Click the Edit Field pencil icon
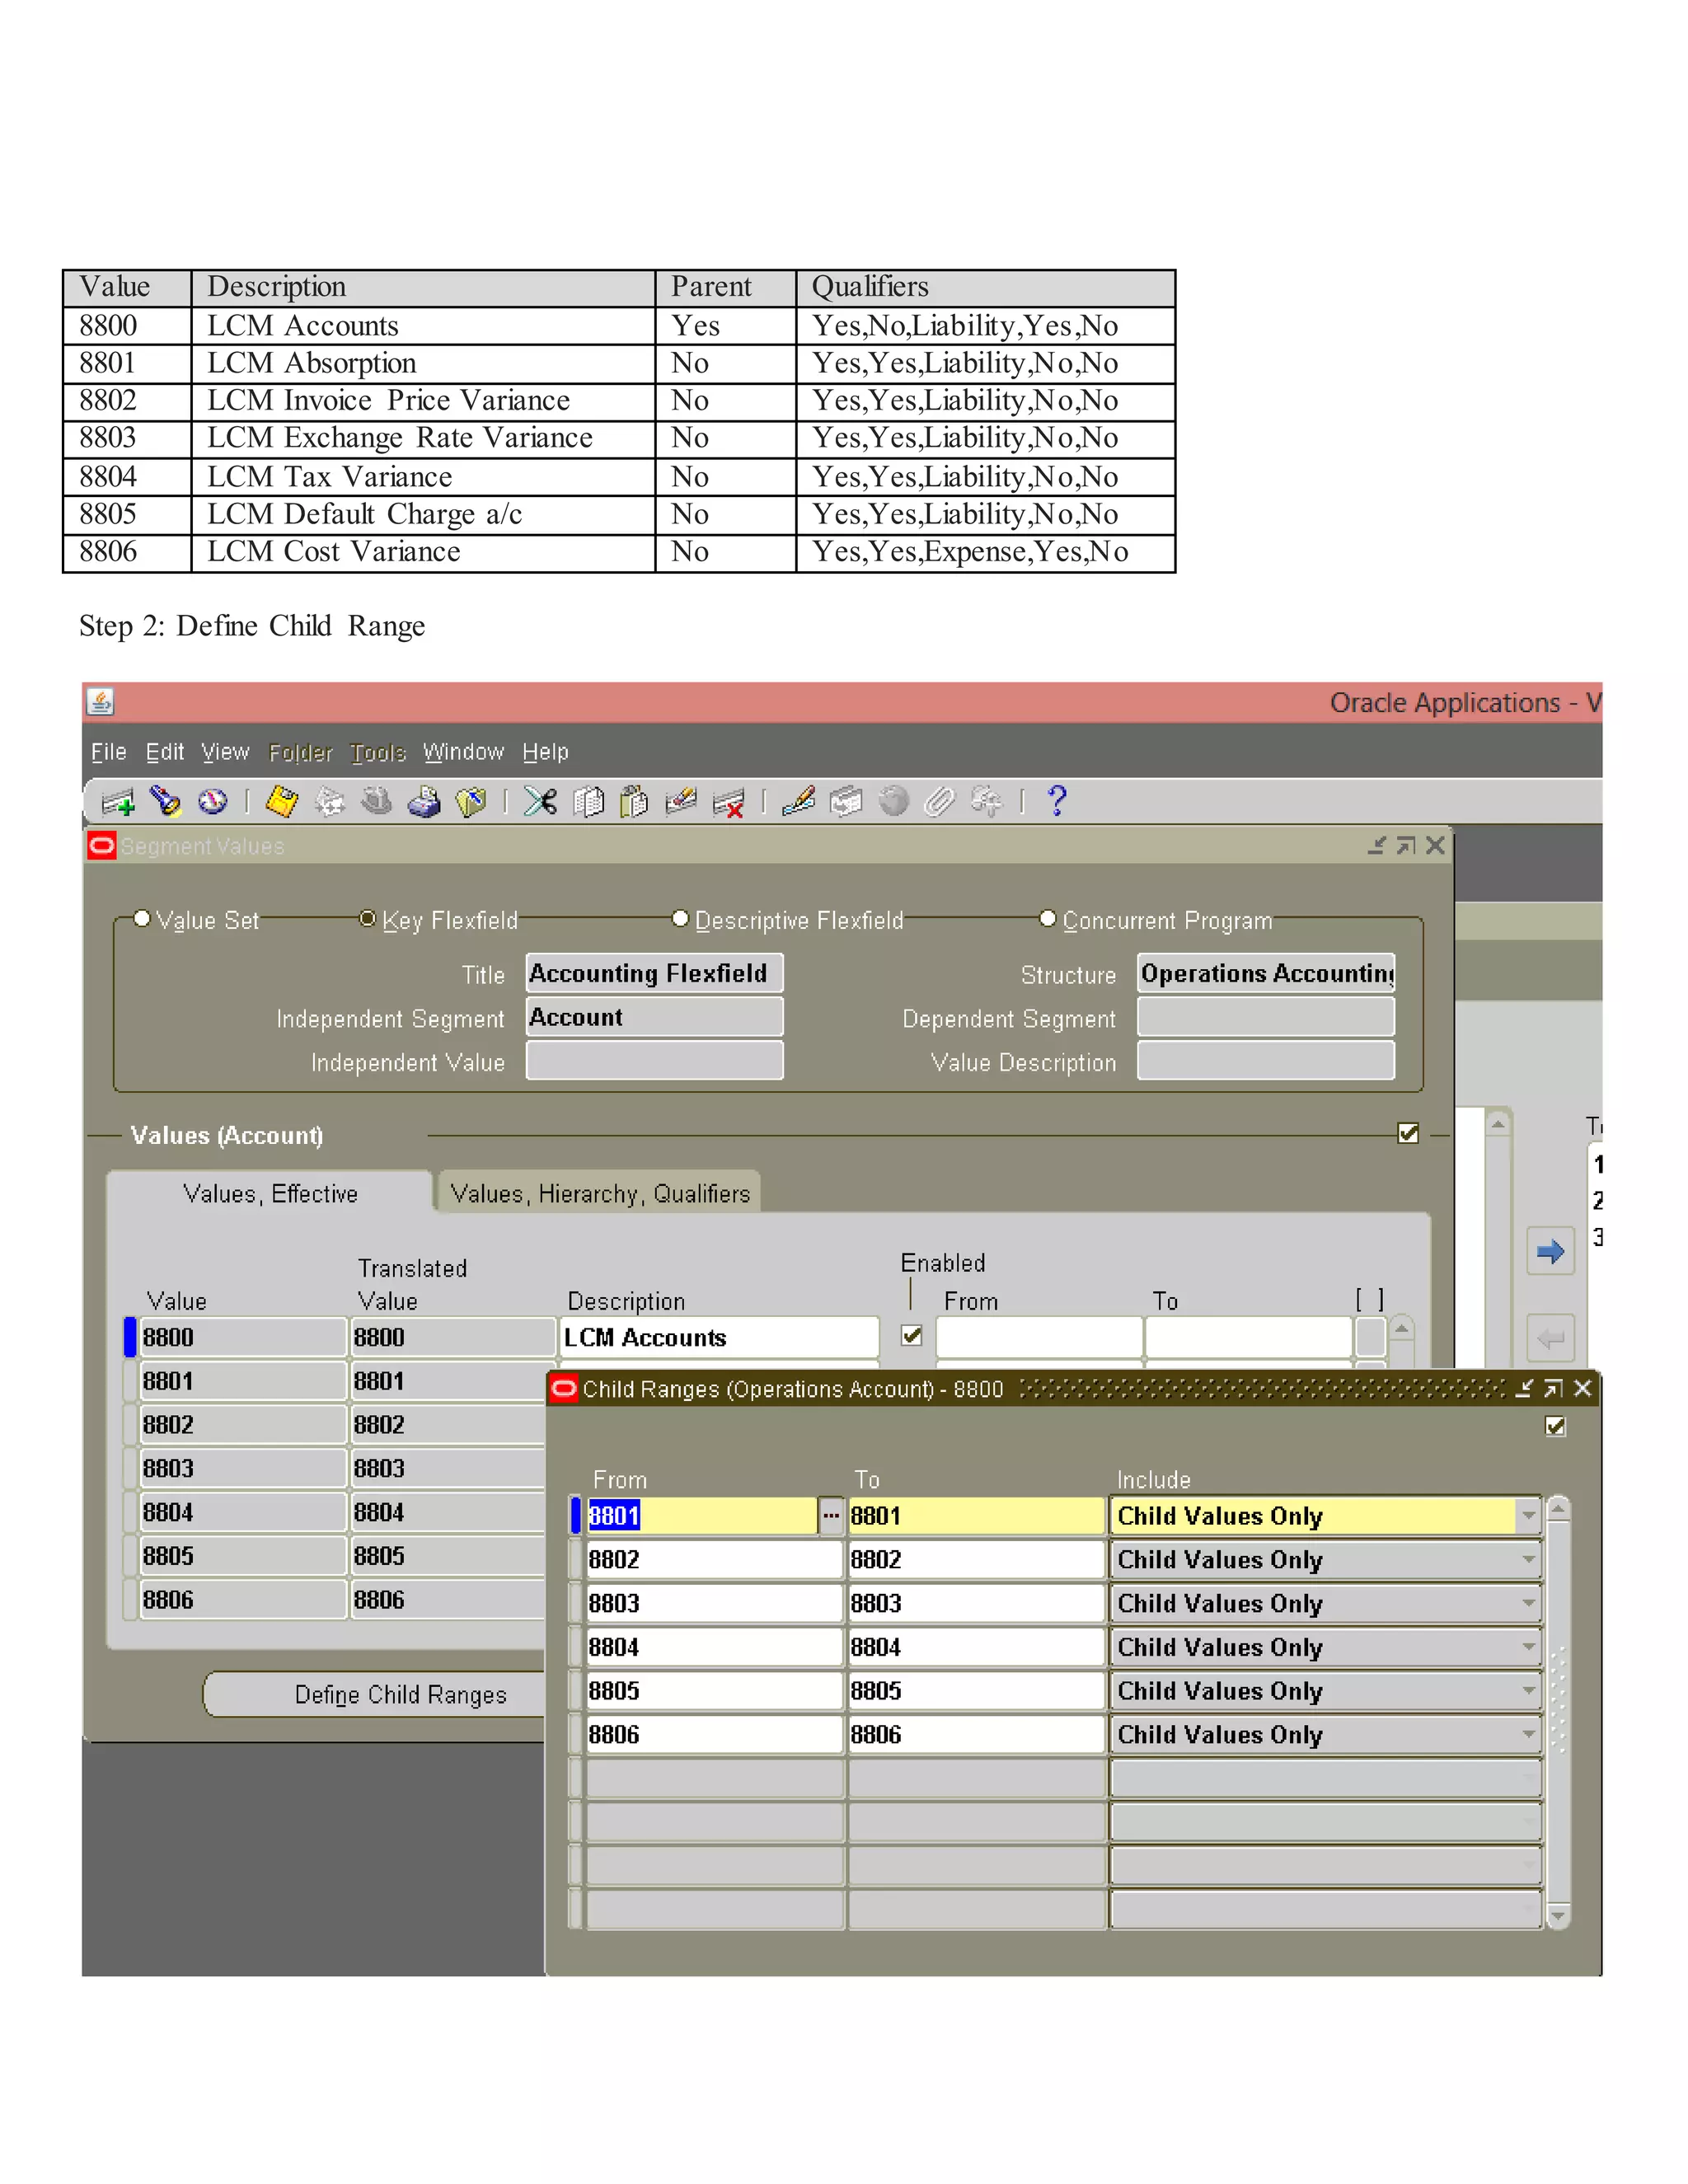The image size is (1688, 2184). pos(798,802)
